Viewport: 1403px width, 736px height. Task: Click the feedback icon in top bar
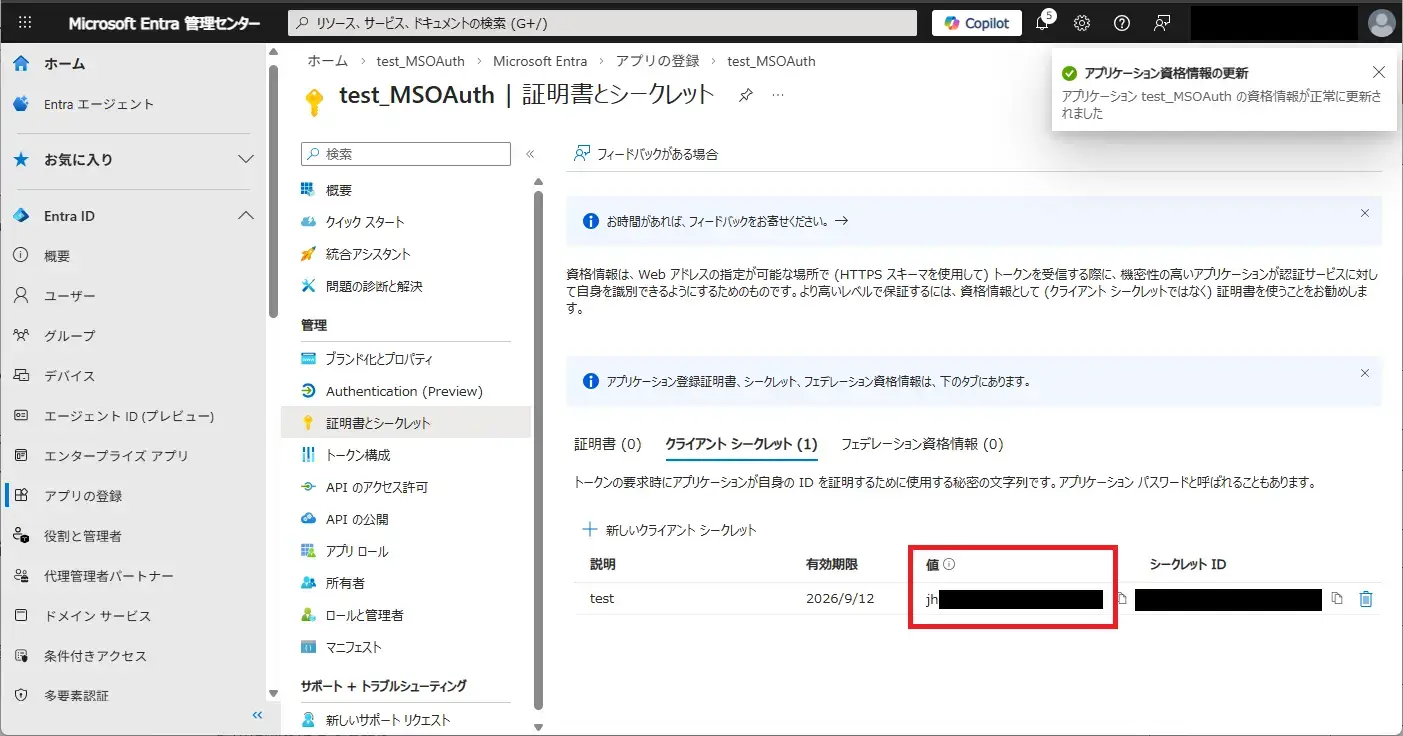coord(1161,23)
